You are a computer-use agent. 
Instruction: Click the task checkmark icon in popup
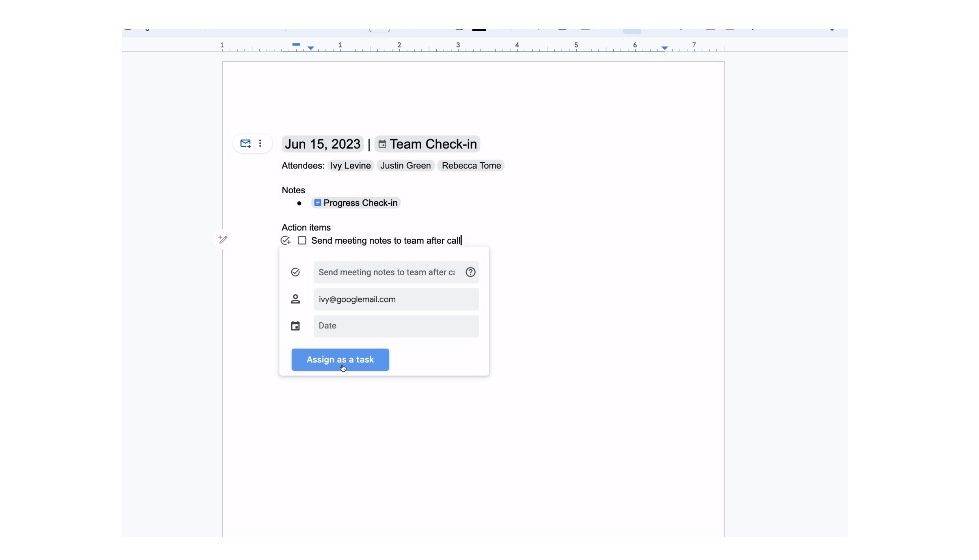coord(295,272)
